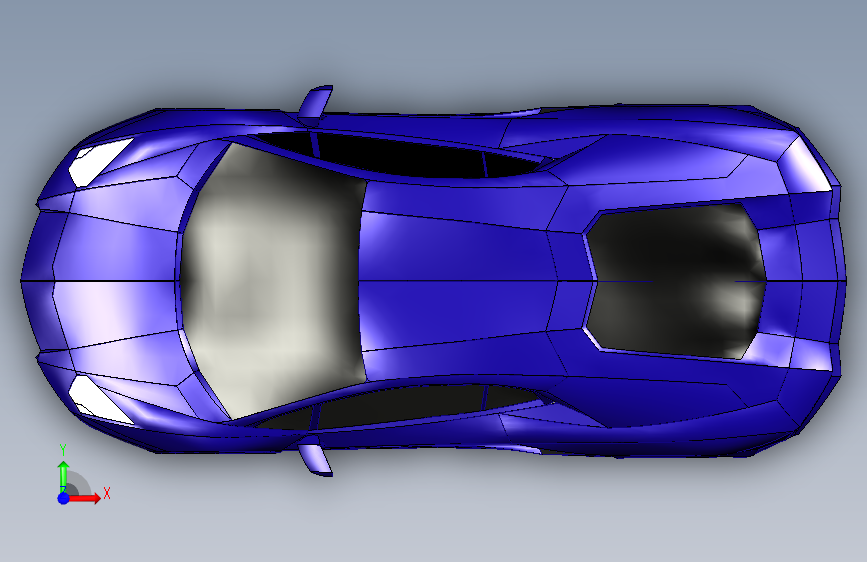Select the blue roof panel between the glass areas
Screen dimensions: 867x562
pyautogui.click(x=459, y=281)
